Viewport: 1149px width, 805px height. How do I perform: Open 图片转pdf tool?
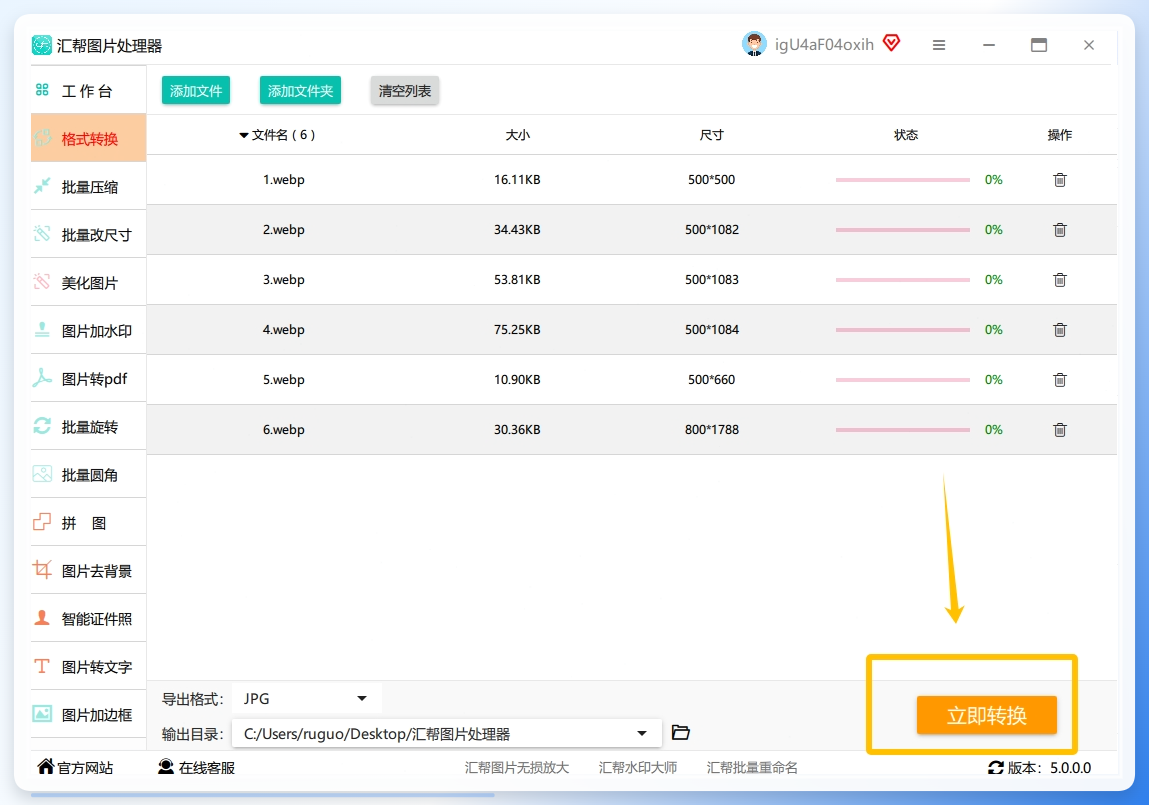(x=88, y=379)
